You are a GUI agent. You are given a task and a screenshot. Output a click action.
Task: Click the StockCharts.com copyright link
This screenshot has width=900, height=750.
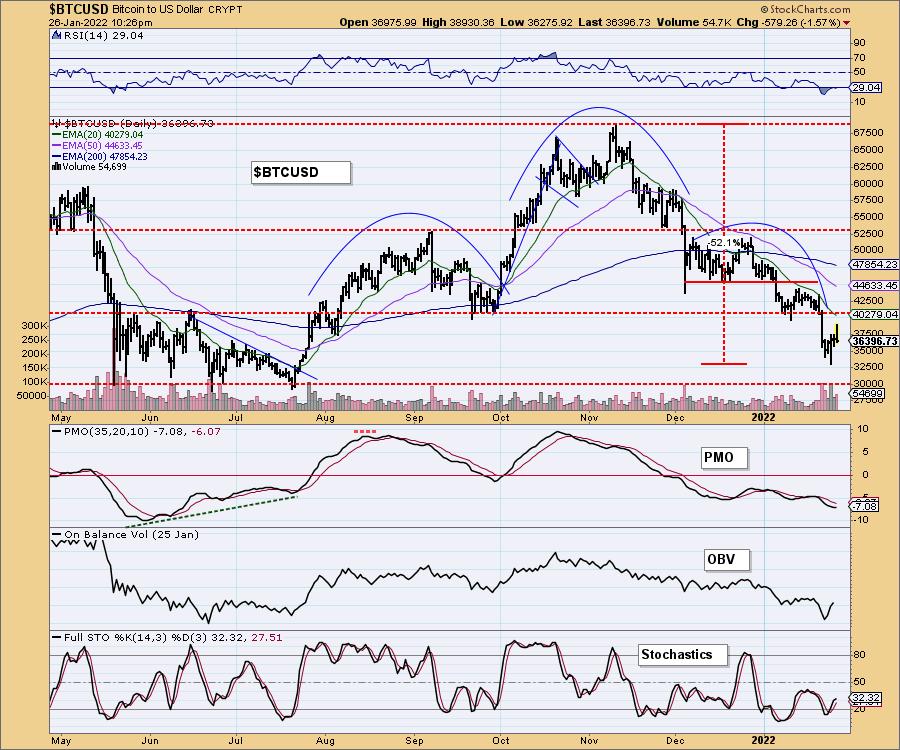tap(805, 9)
